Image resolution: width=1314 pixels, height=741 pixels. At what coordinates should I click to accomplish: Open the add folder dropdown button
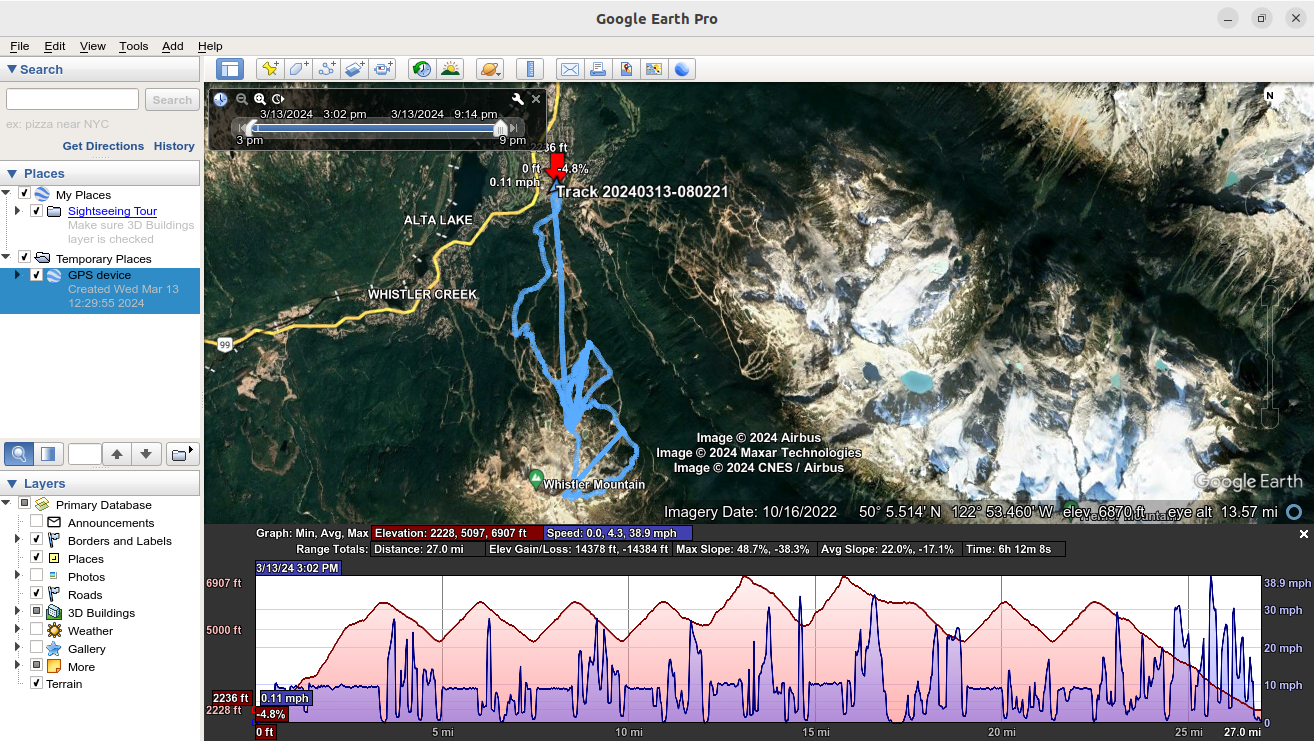[182, 455]
